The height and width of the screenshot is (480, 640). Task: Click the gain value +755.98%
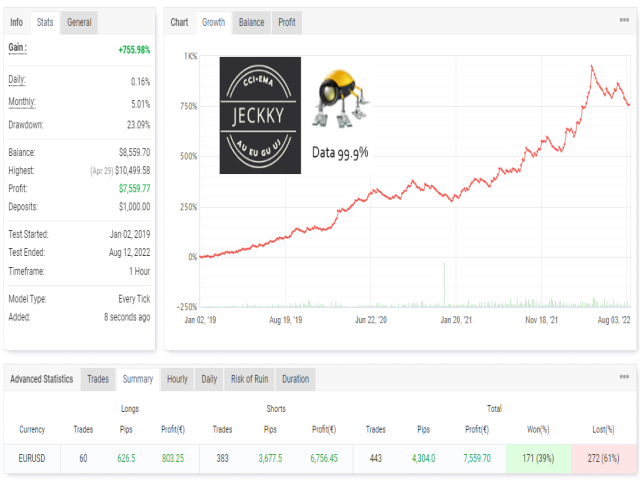[x=134, y=50]
